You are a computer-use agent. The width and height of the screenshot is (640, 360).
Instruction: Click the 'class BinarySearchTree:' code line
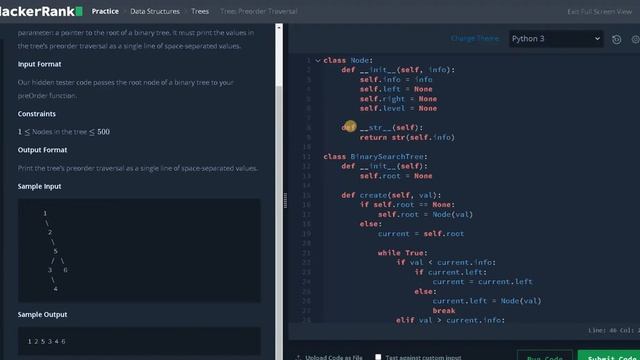pyautogui.click(x=376, y=157)
